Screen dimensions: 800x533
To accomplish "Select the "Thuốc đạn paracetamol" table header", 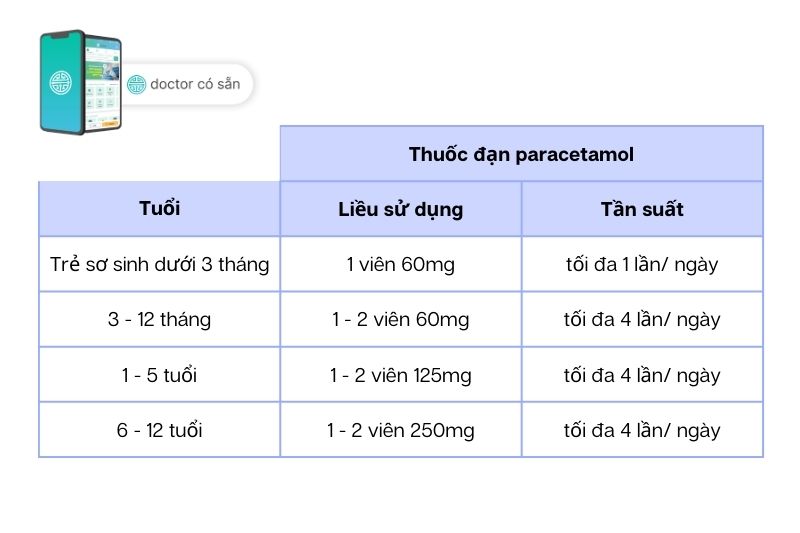I will click(521, 154).
